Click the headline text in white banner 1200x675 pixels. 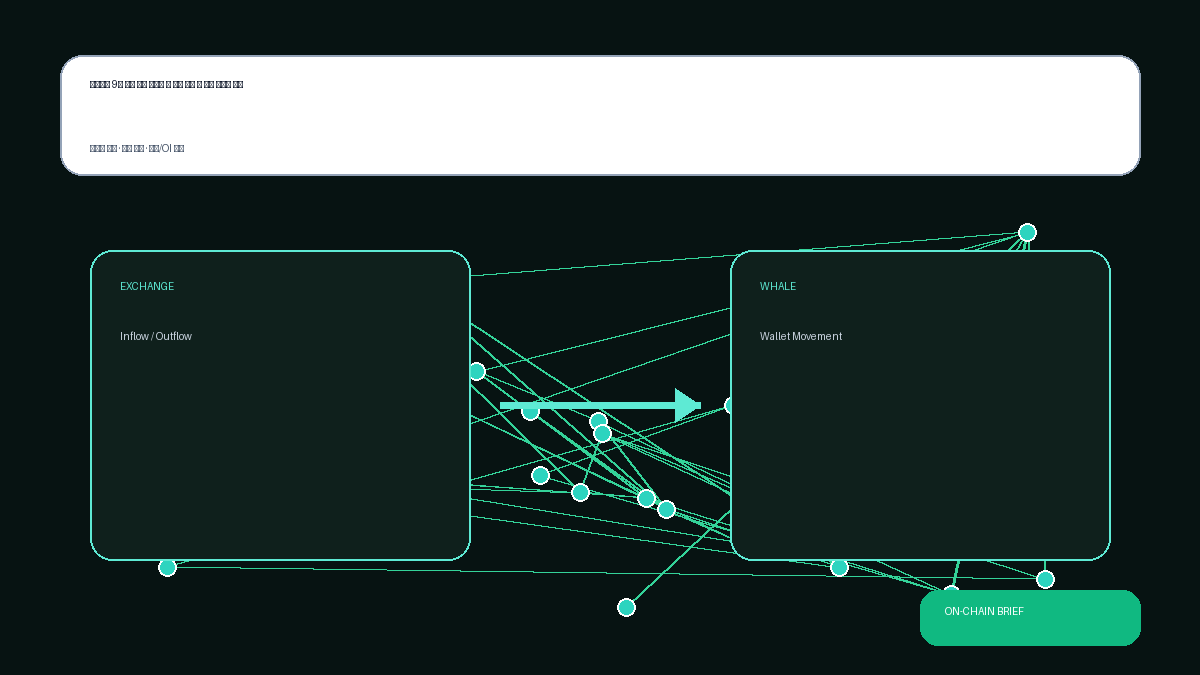click(x=167, y=85)
